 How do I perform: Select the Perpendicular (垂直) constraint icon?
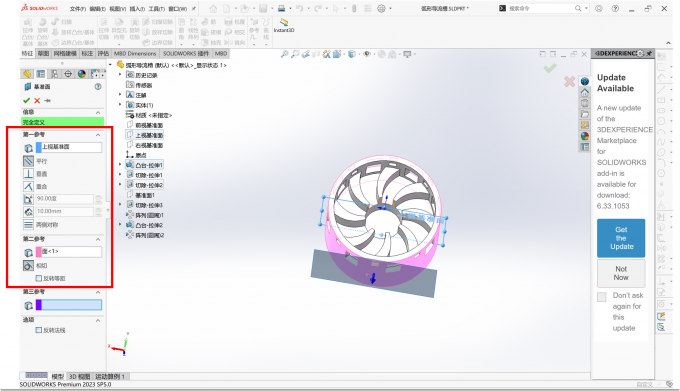pyautogui.click(x=28, y=174)
